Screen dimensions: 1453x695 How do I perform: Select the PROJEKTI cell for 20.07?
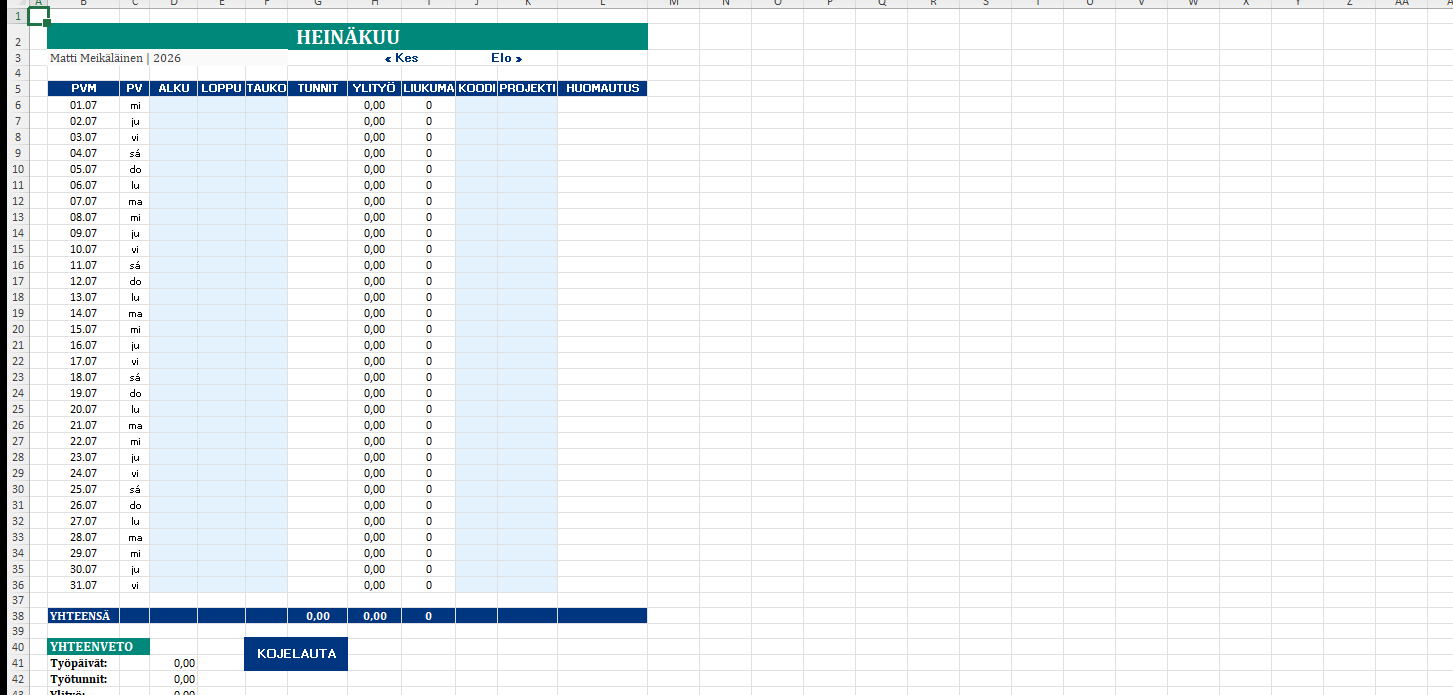click(527, 409)
